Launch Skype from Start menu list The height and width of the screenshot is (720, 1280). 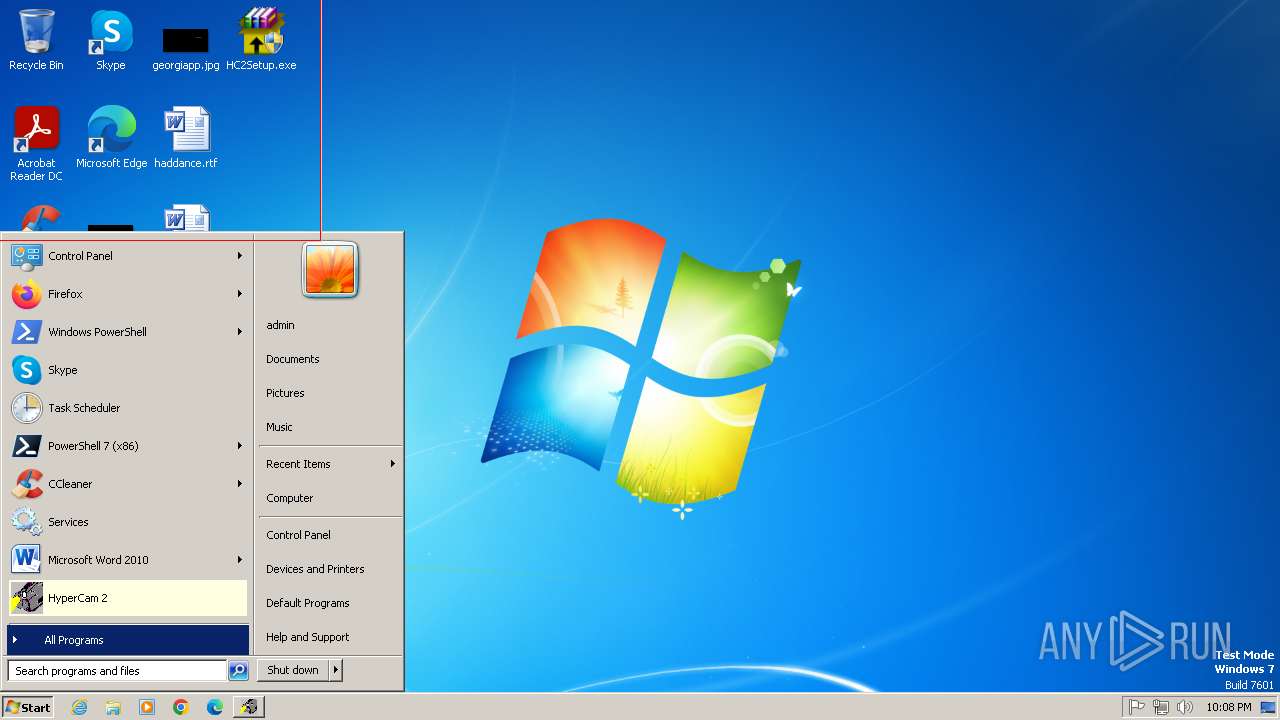[x=127, y=370]
